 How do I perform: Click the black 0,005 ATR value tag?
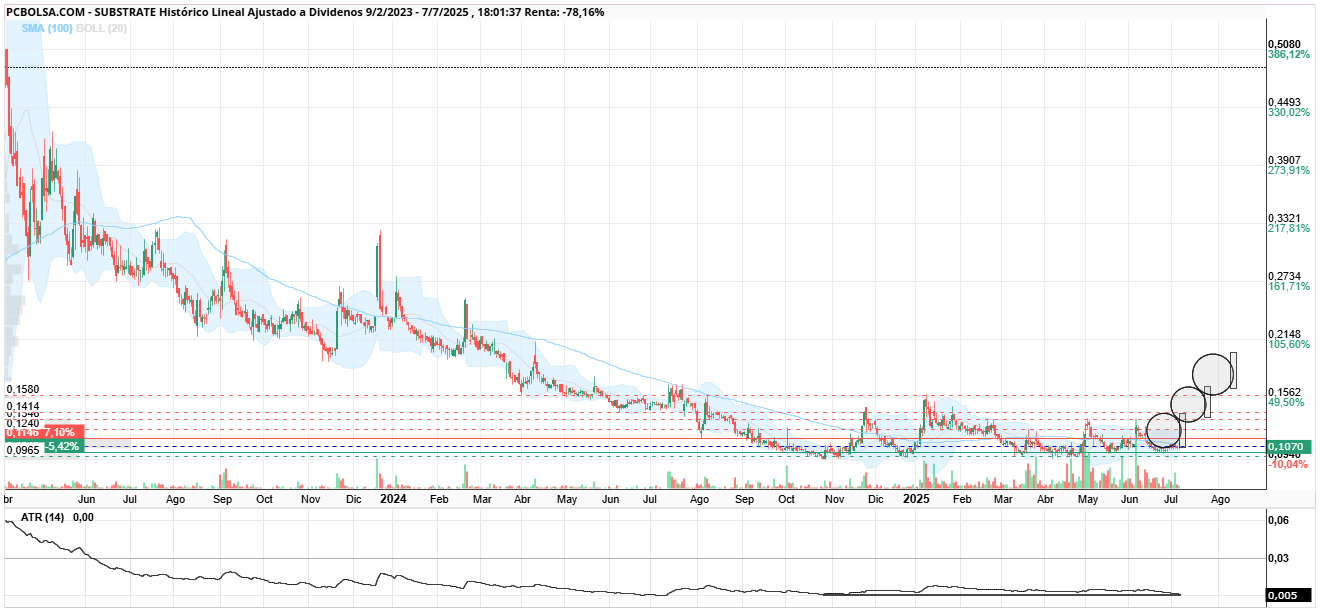coord(1290,596)
